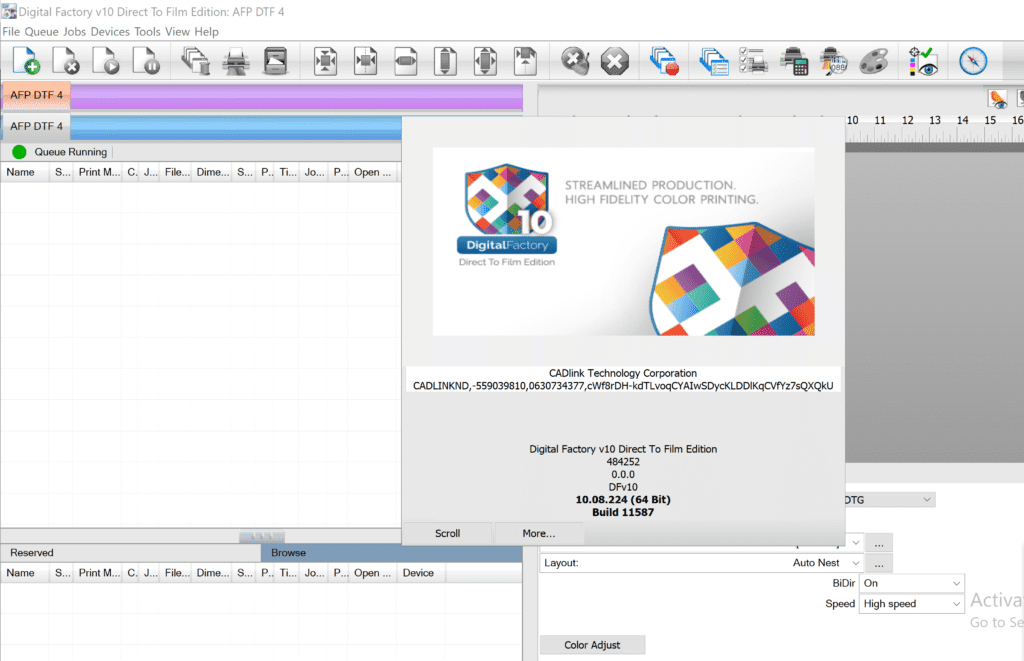1024x661 pixels.
Task: Select the gray AFP DTF 4 queue tab
Action: click(37, 126)
